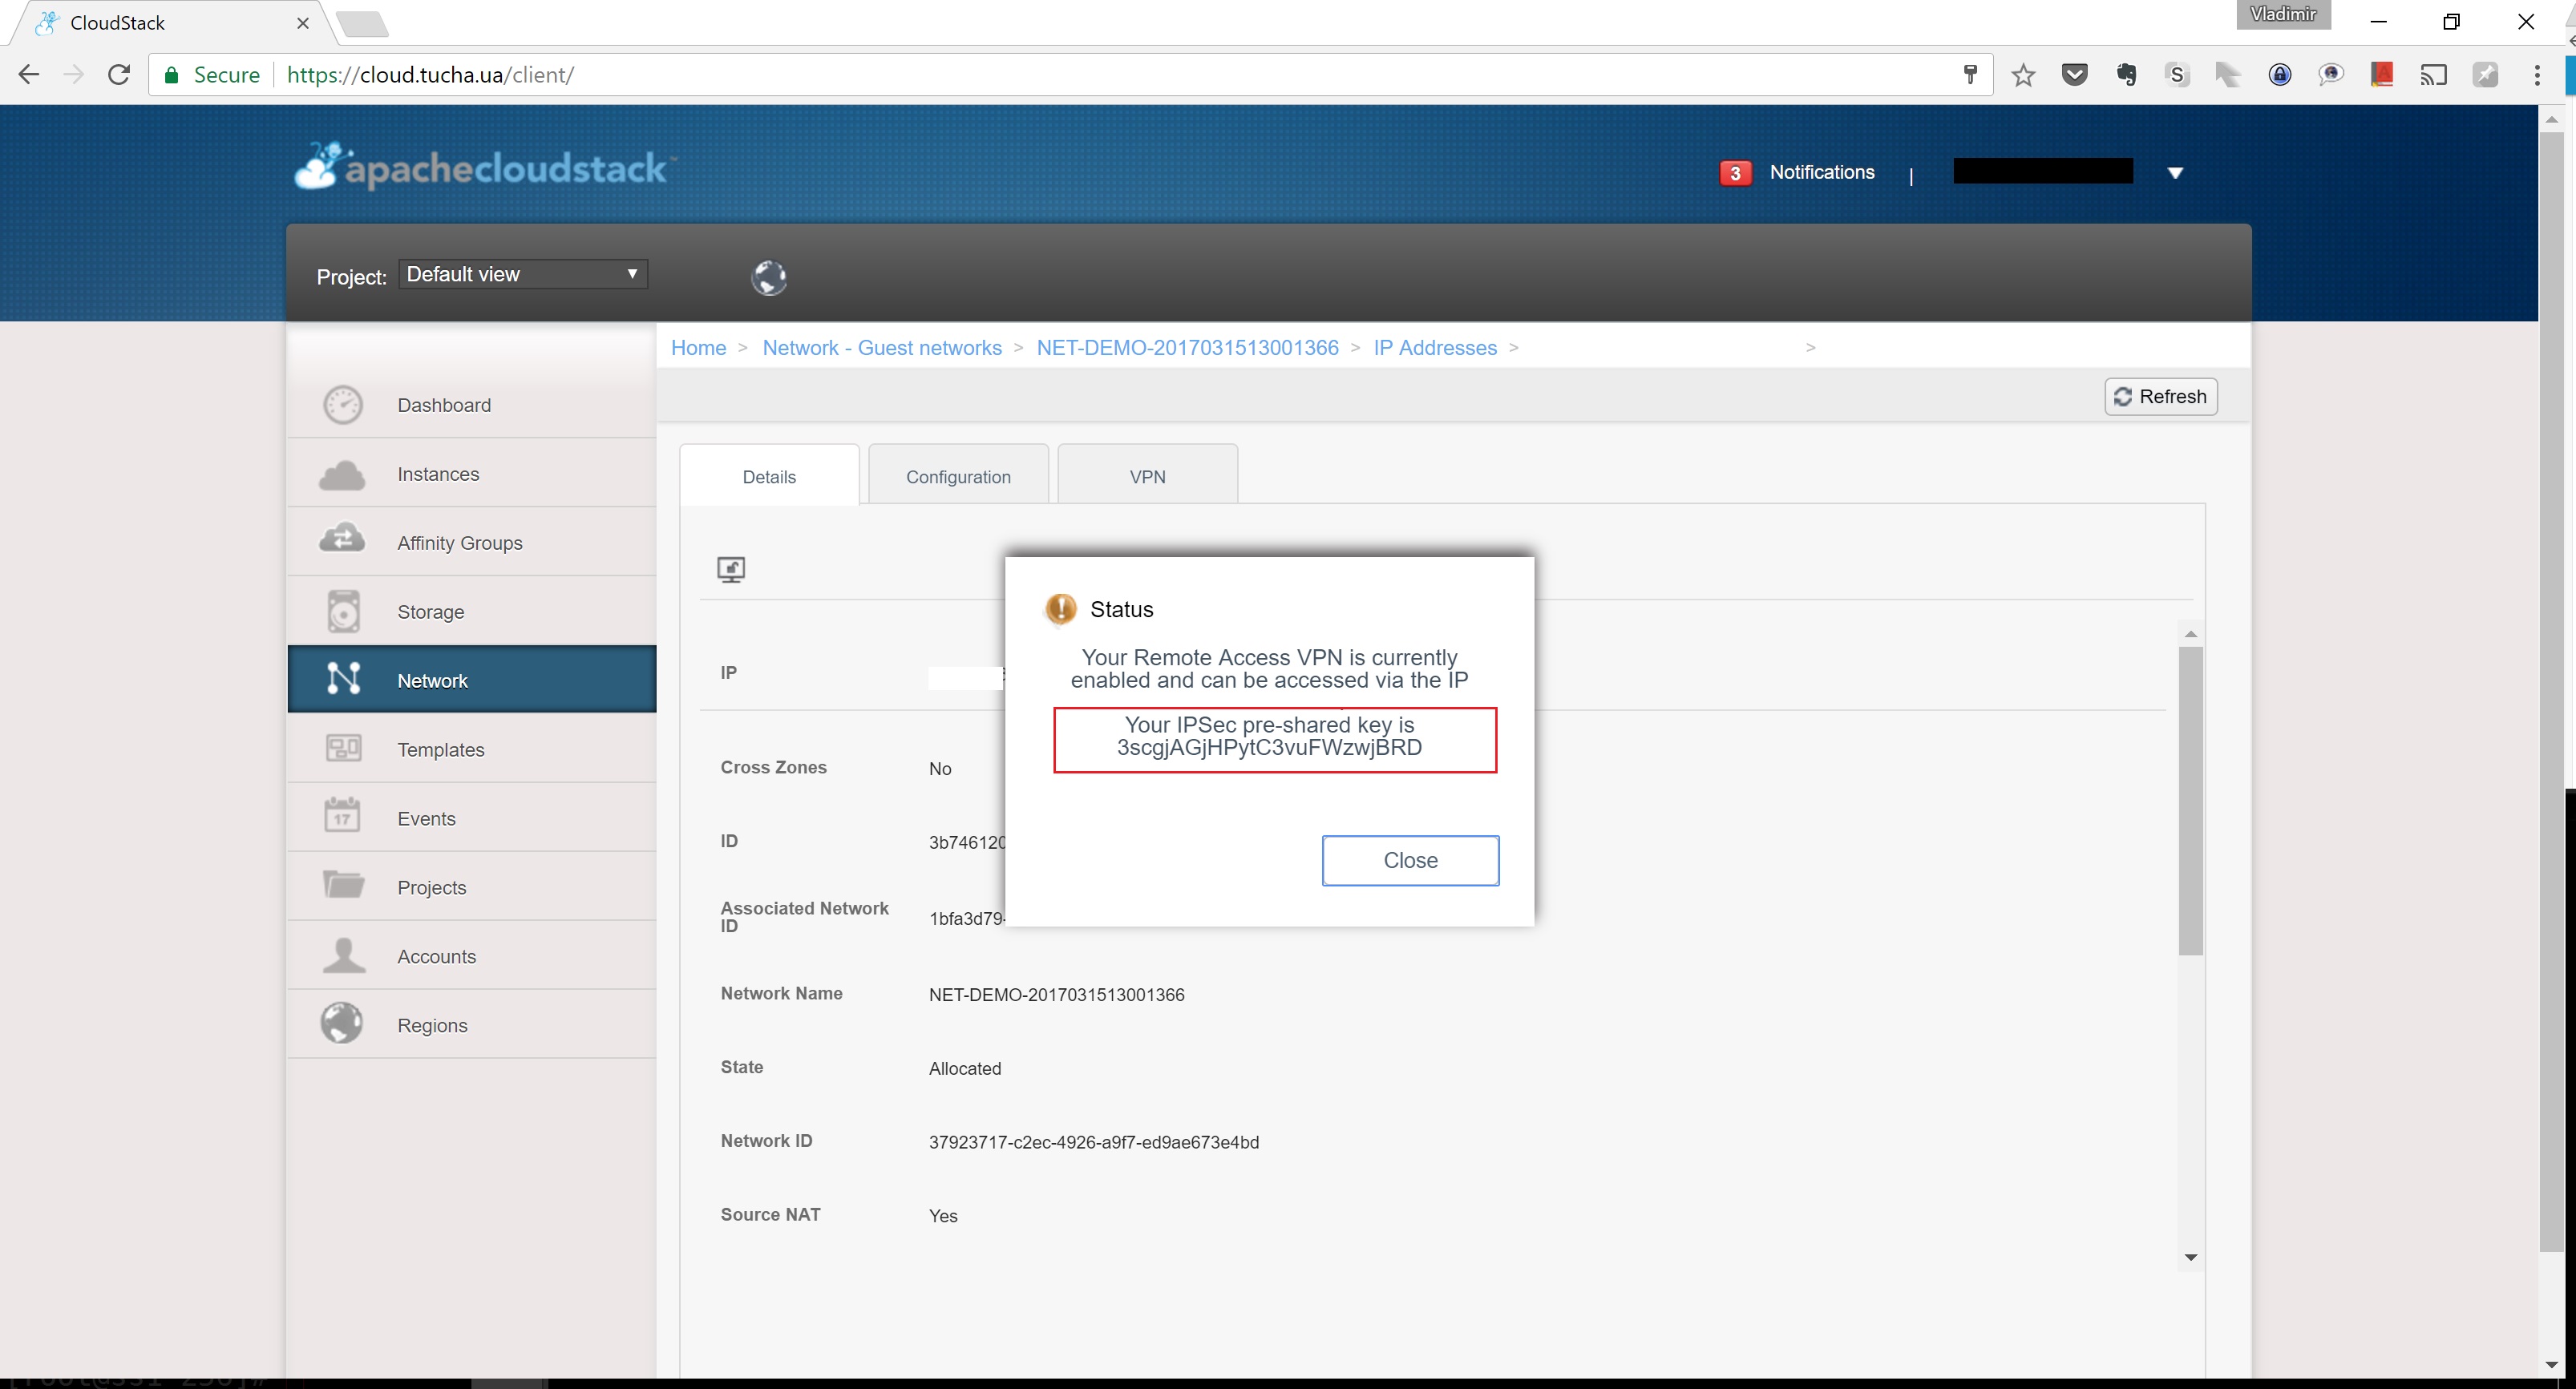Open the Project Default view dropdown
Viewport: 2576px width, 1389px height.
523,274
